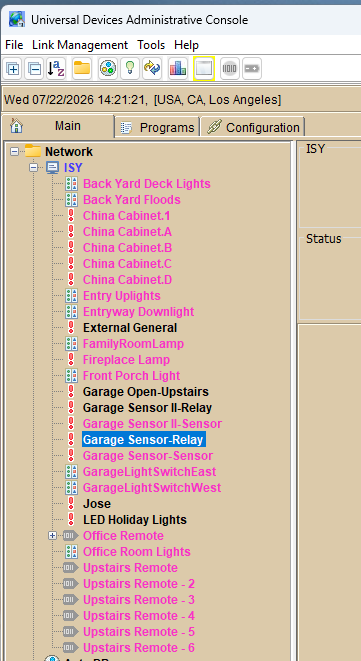Expand the Office Remote node

pos(52,536)
